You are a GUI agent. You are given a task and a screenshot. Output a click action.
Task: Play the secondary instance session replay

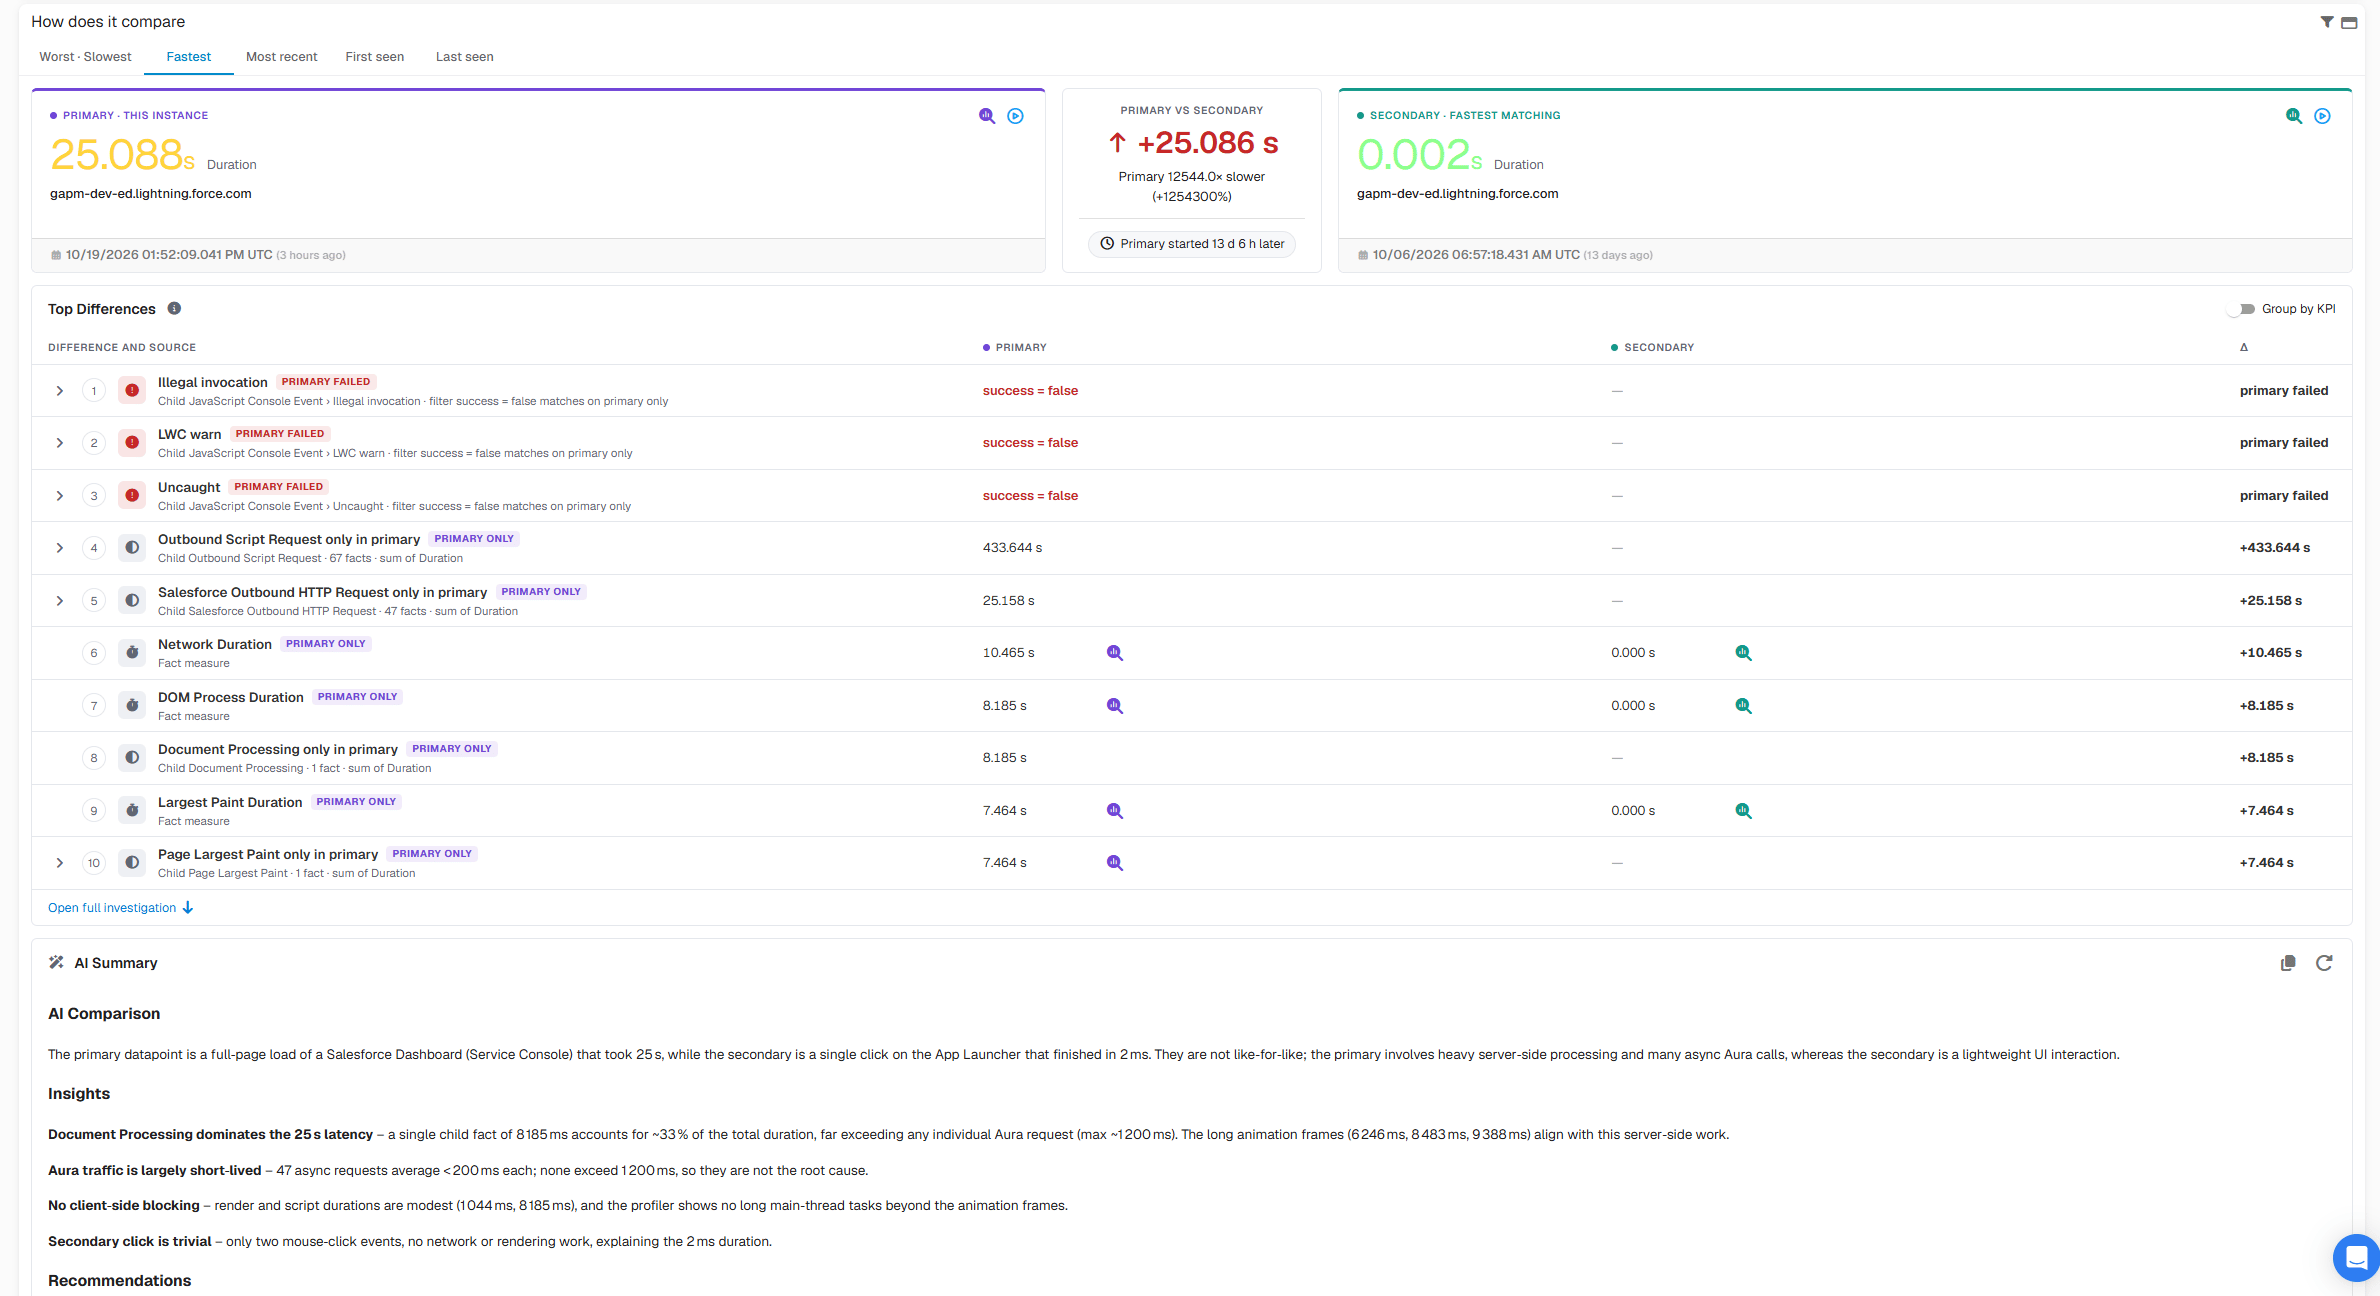pyautogui.click(x=2322, y=116)
